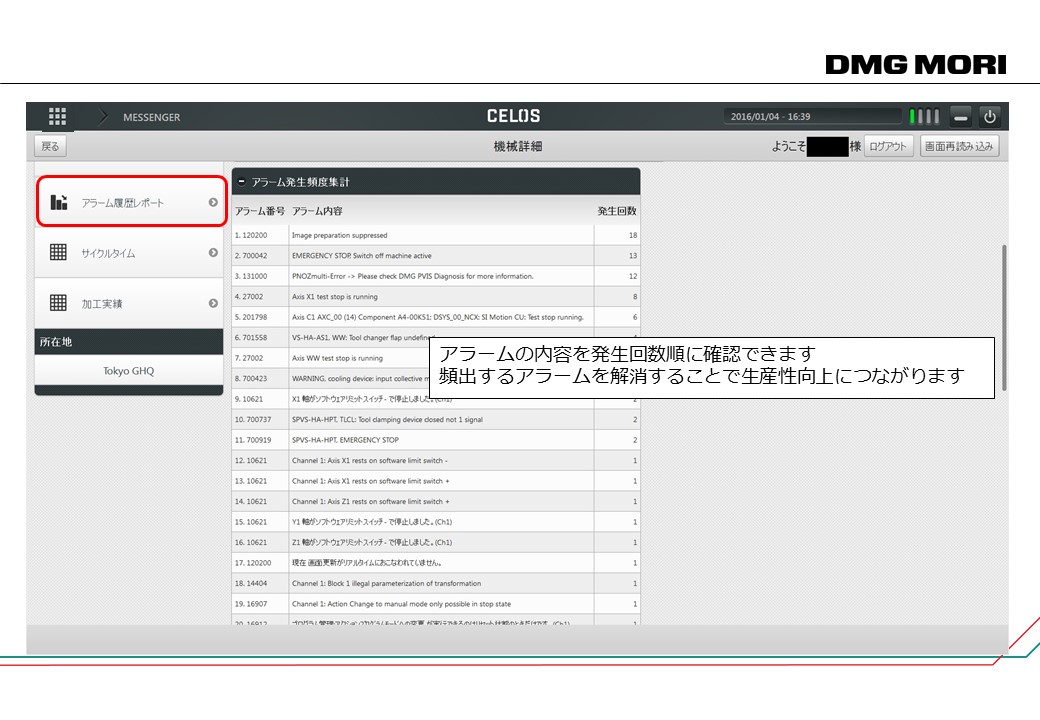Click the アラーム内容 column header
This screenshot has height=720, width=1040.
[317, 211]
